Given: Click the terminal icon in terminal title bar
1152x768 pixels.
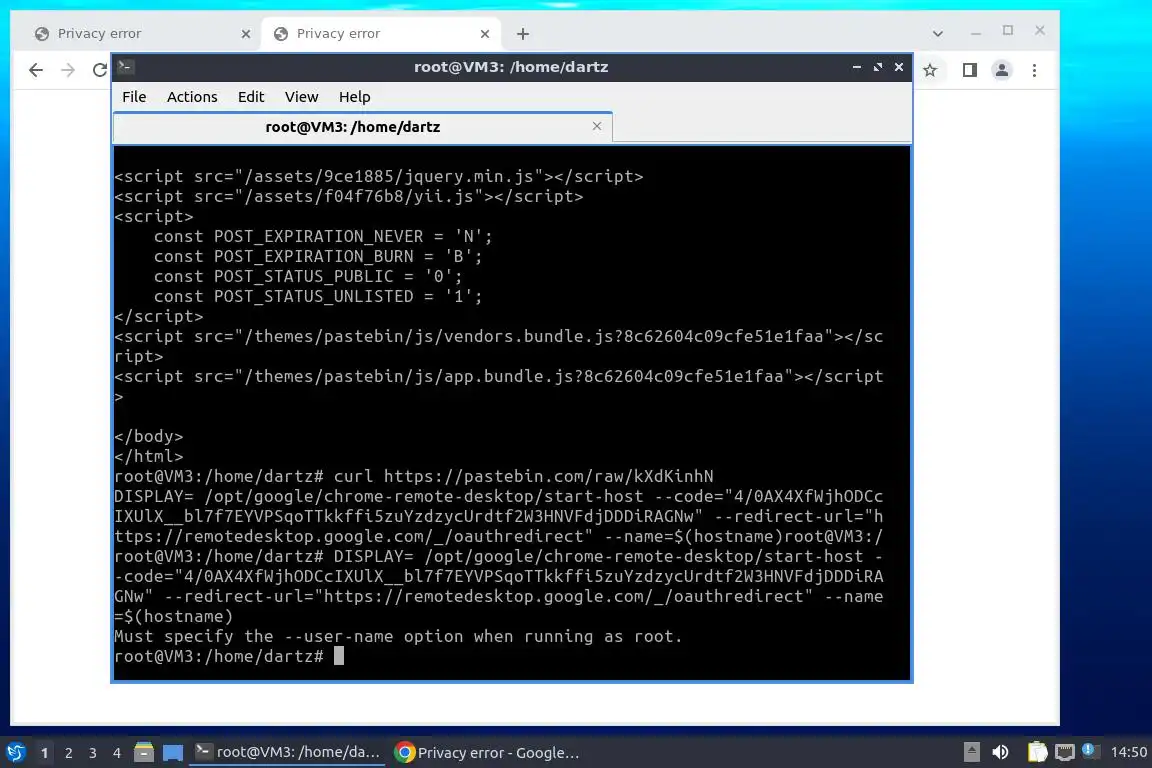Looking at the screenshot, I should [125, 67].
